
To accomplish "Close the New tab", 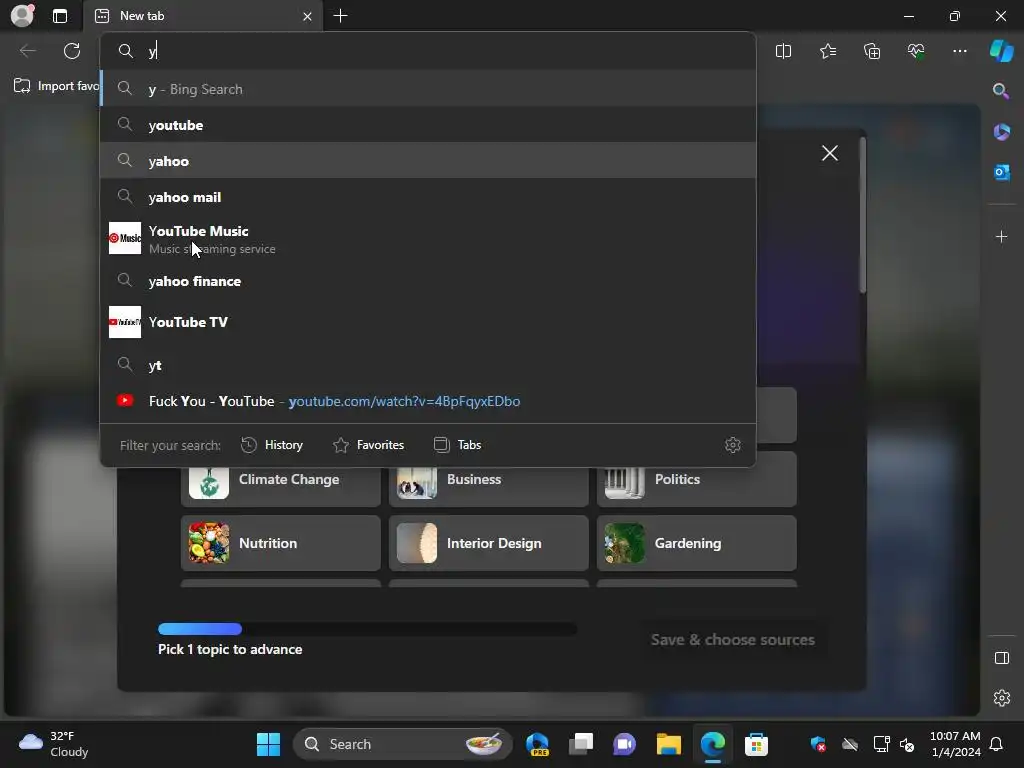I will 307,16.
